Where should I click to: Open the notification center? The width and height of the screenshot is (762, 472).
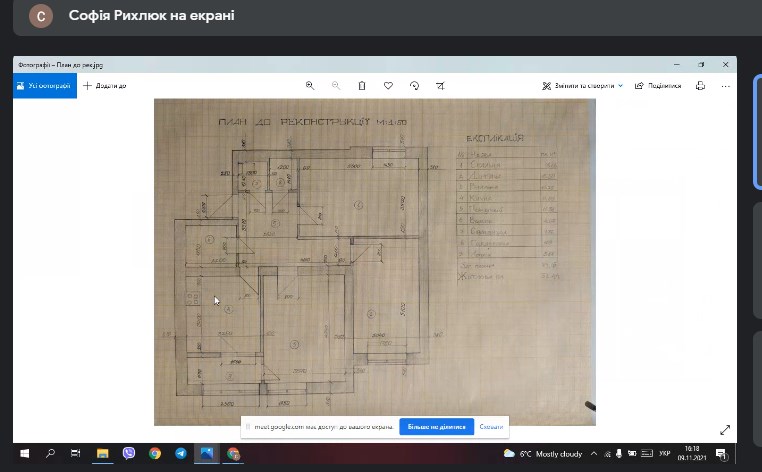tap(721, 454)
